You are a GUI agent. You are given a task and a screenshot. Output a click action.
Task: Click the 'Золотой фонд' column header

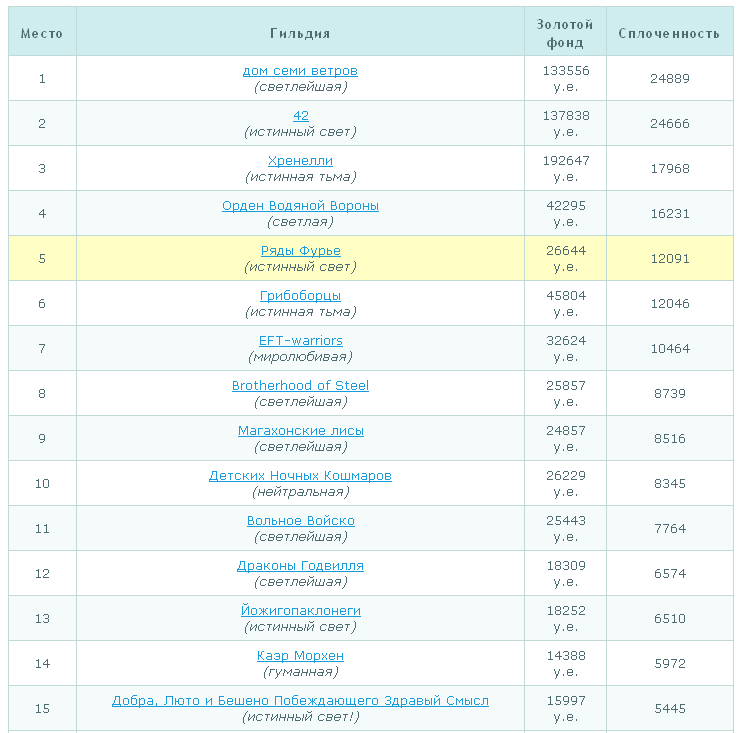tap(565, 33)
